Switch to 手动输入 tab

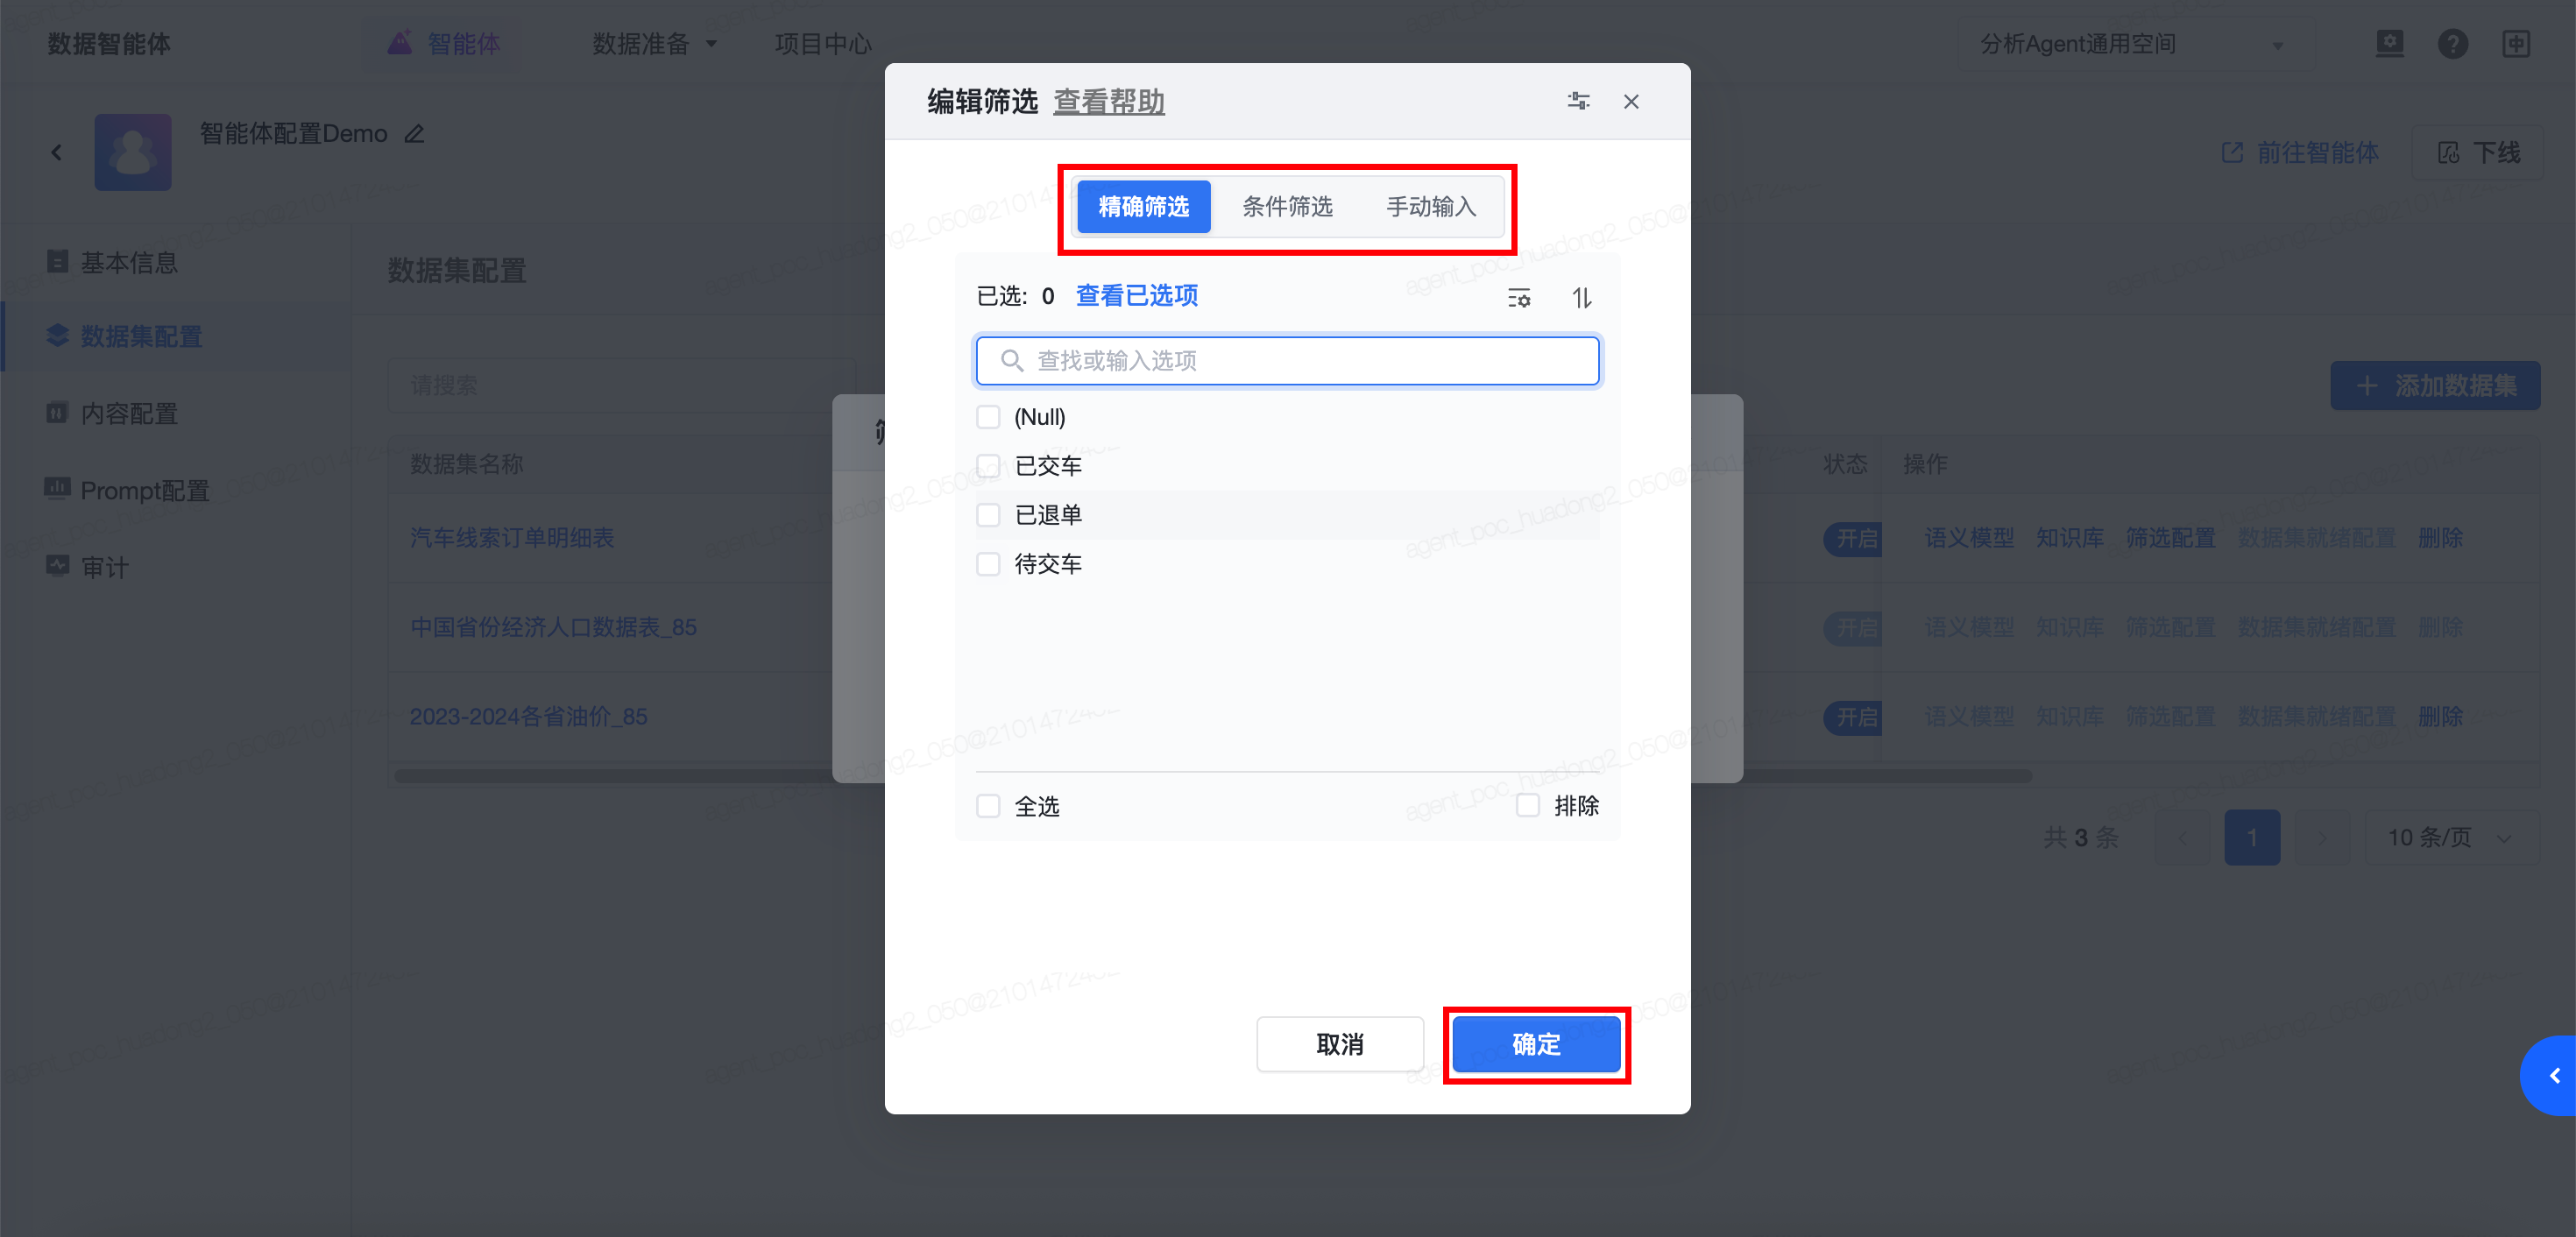1431,207
